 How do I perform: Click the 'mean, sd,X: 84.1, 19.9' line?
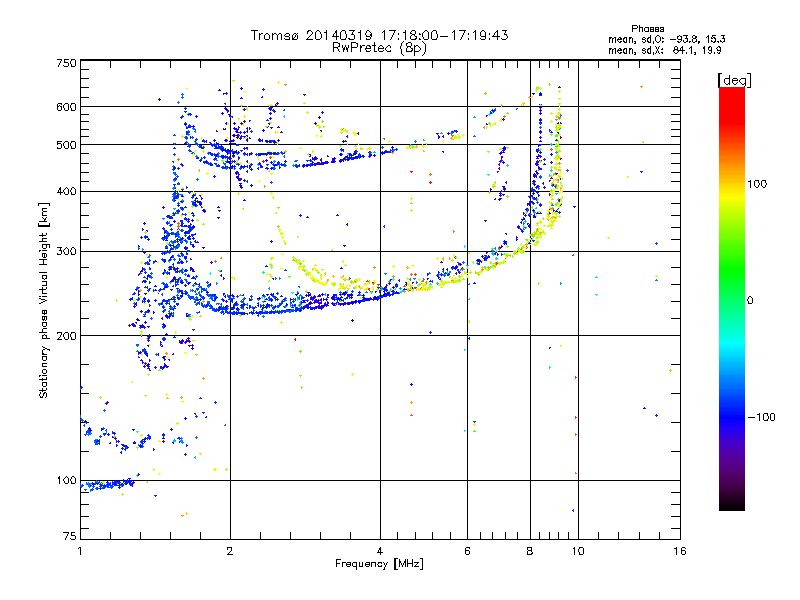pyautogui.click(x=664, y=51)
